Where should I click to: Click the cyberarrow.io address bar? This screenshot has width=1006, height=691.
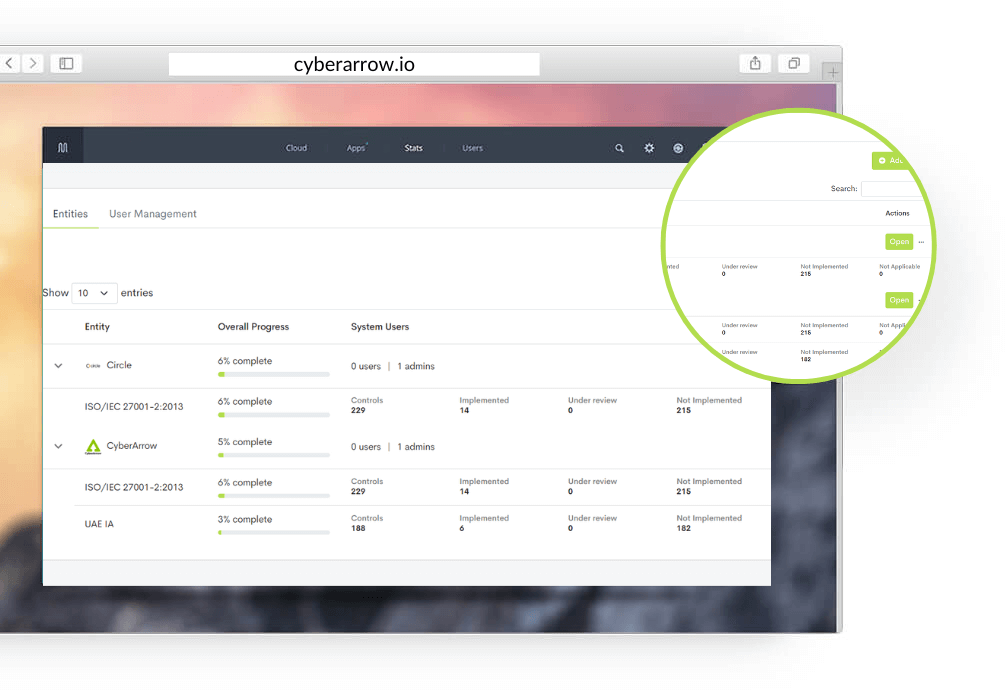[x=354, y=64]
